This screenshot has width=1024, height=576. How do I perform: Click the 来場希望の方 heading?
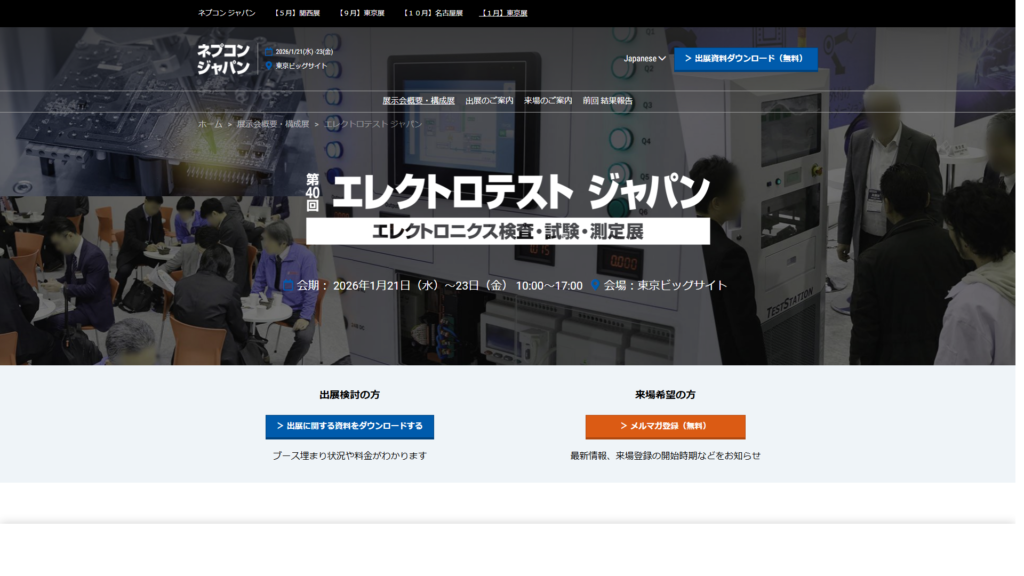click(665, 394)
